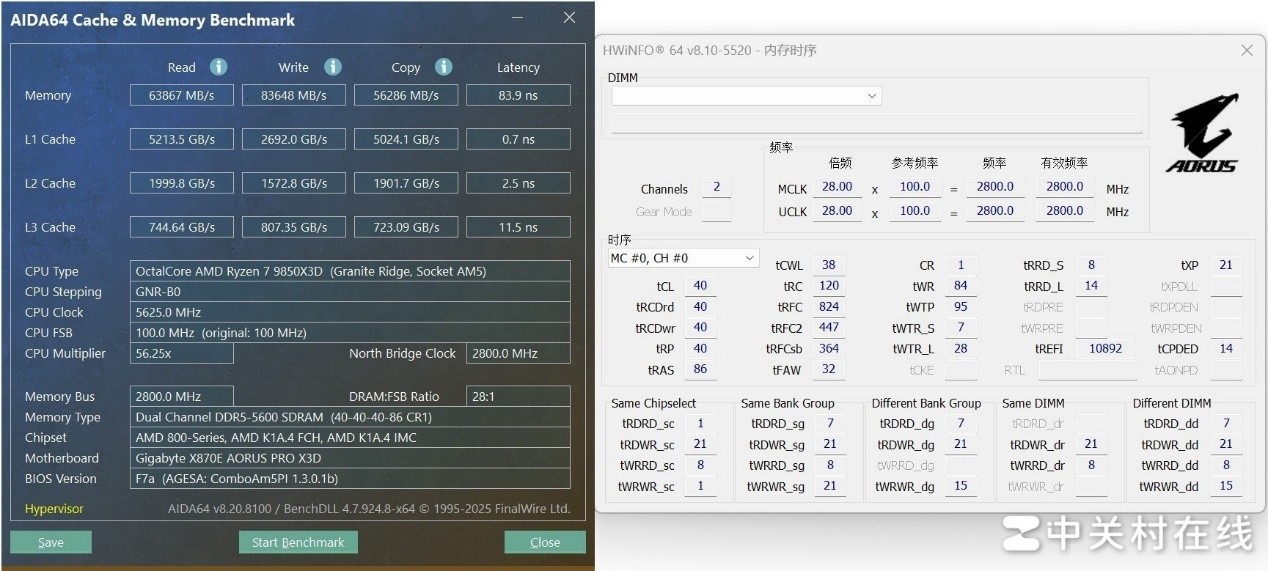Click the BIOS Version F7a field
Image resolution: width=1268 pixels, height=571 pixels.
click(350, 478)
